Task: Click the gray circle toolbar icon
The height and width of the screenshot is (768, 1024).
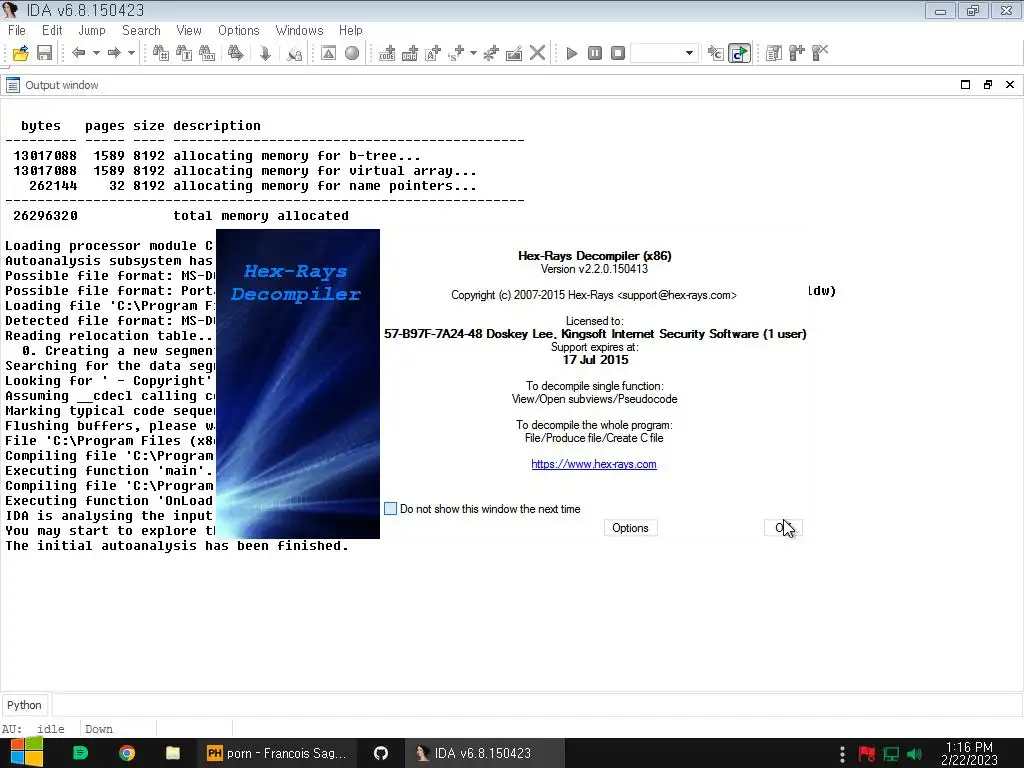Action: 352,53
